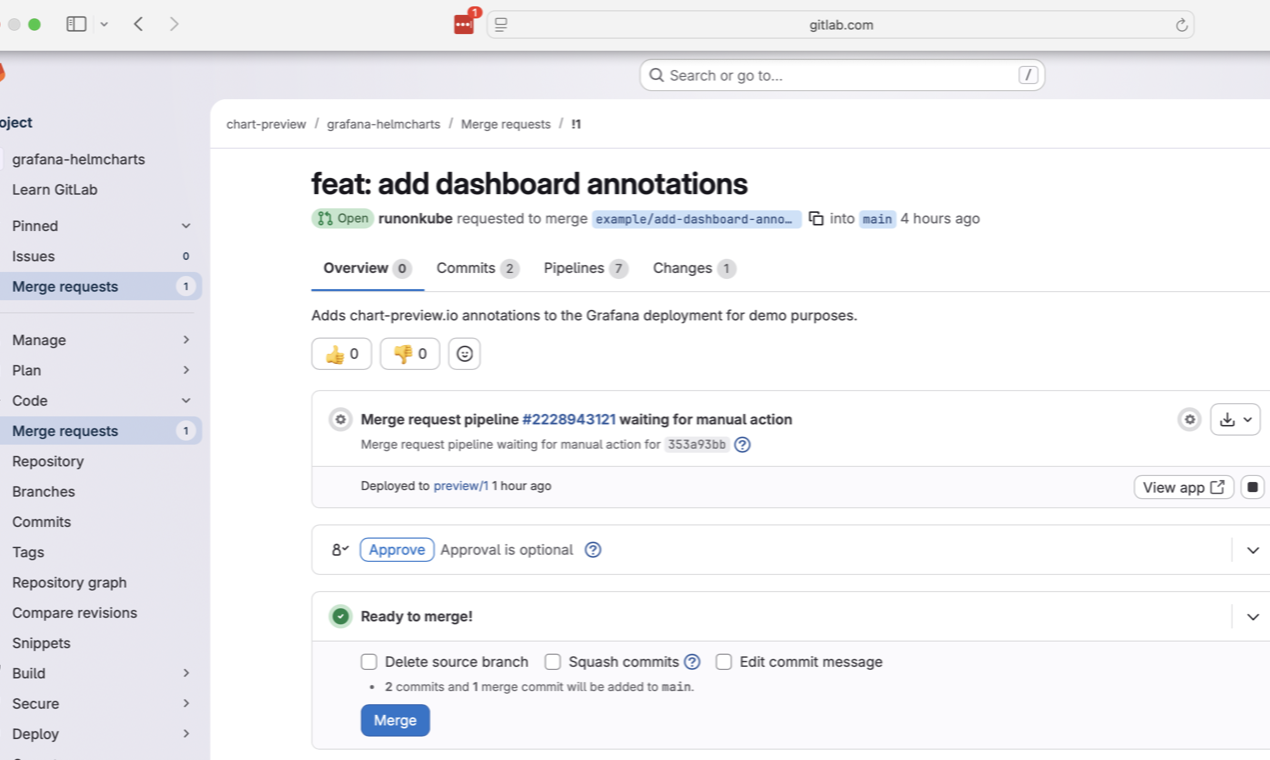Open Compare revisions in the sidebar
This screenshot has width=1270, height=760.
[x=100, y=613]
